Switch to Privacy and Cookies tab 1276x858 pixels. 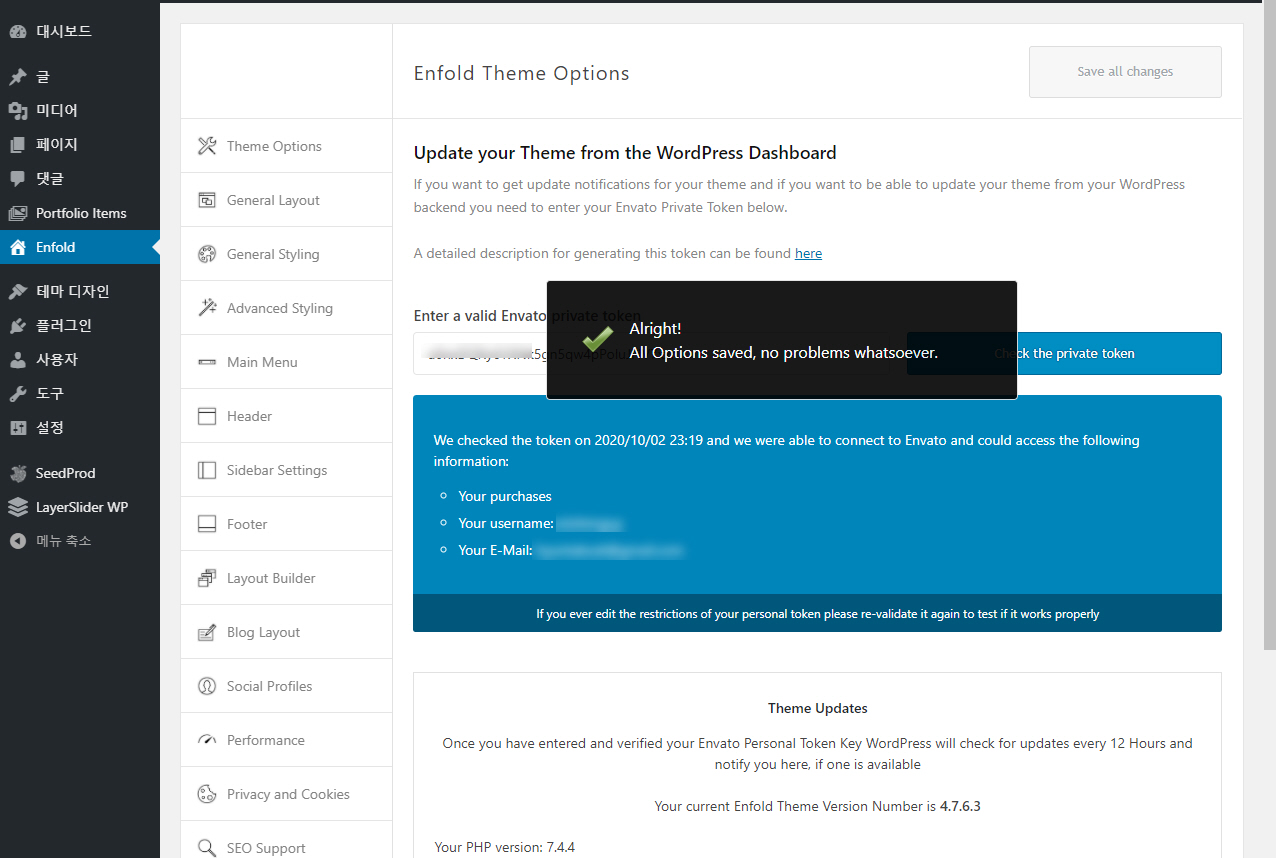286,794
